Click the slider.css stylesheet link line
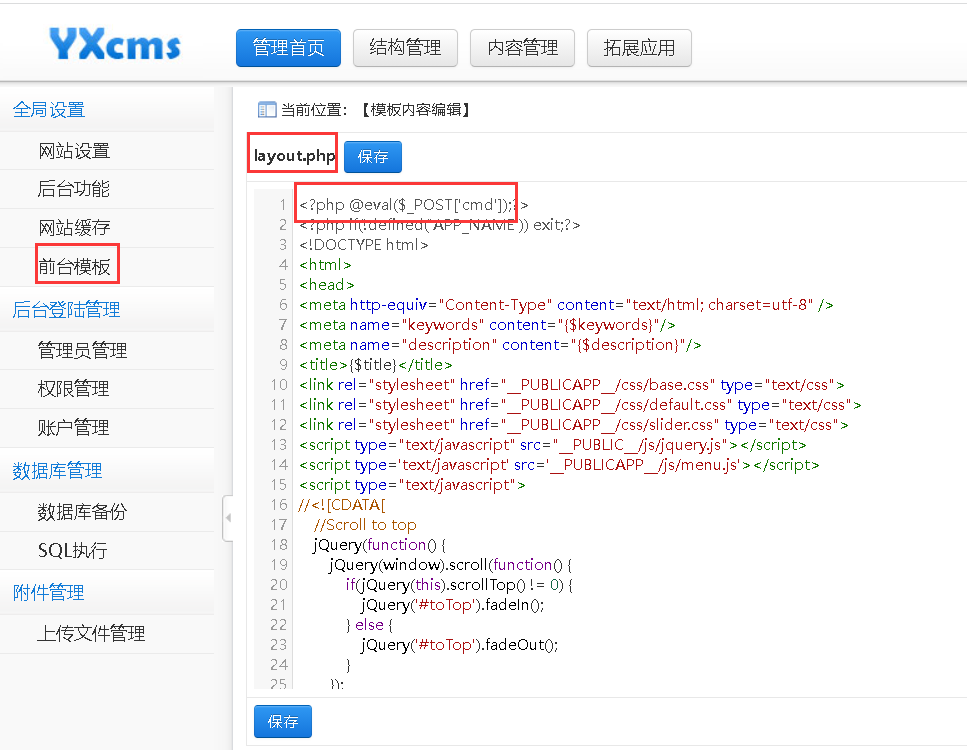This screenshot has height=750, width=967. coord(574,425)
